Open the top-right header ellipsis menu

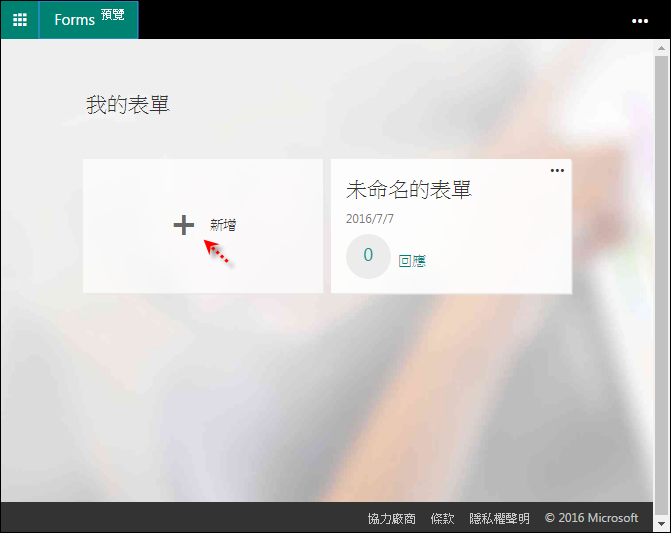tap(639, 21)
